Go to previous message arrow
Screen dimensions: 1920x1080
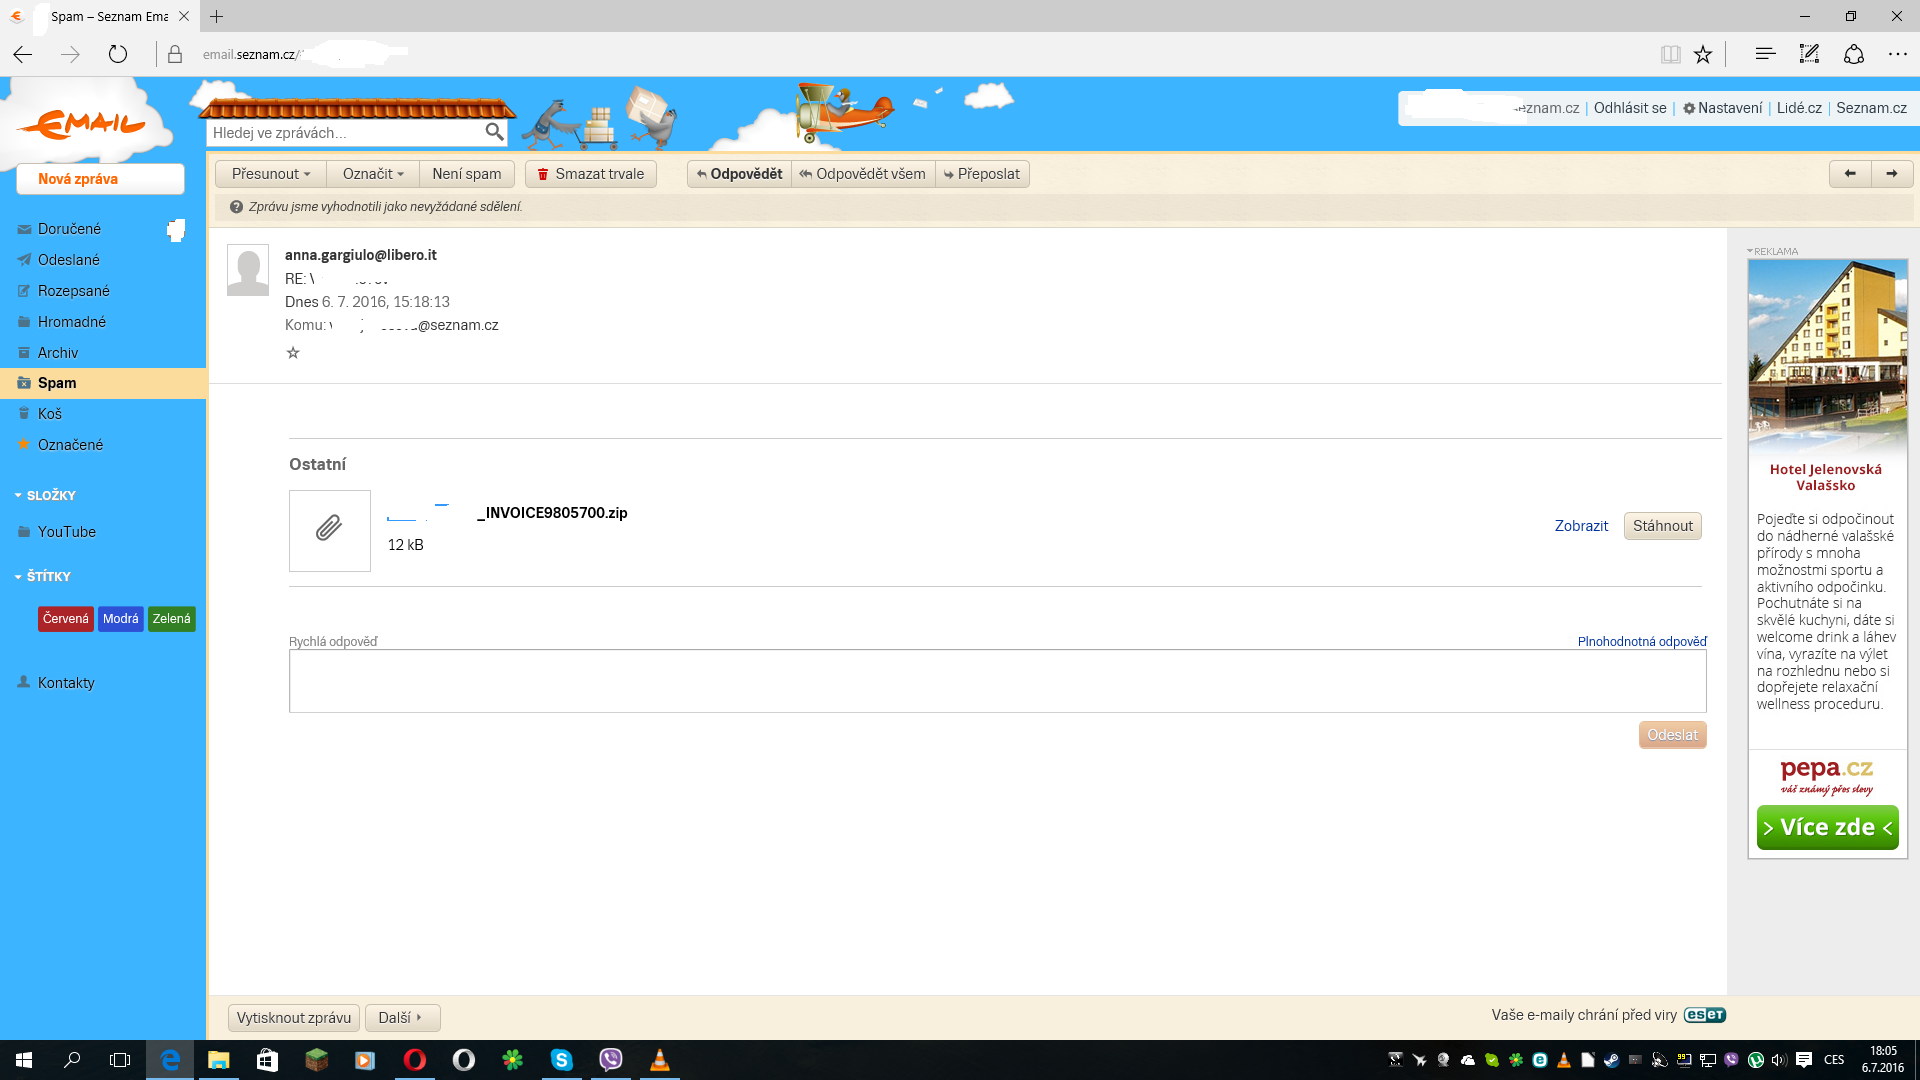(1850, 174)
